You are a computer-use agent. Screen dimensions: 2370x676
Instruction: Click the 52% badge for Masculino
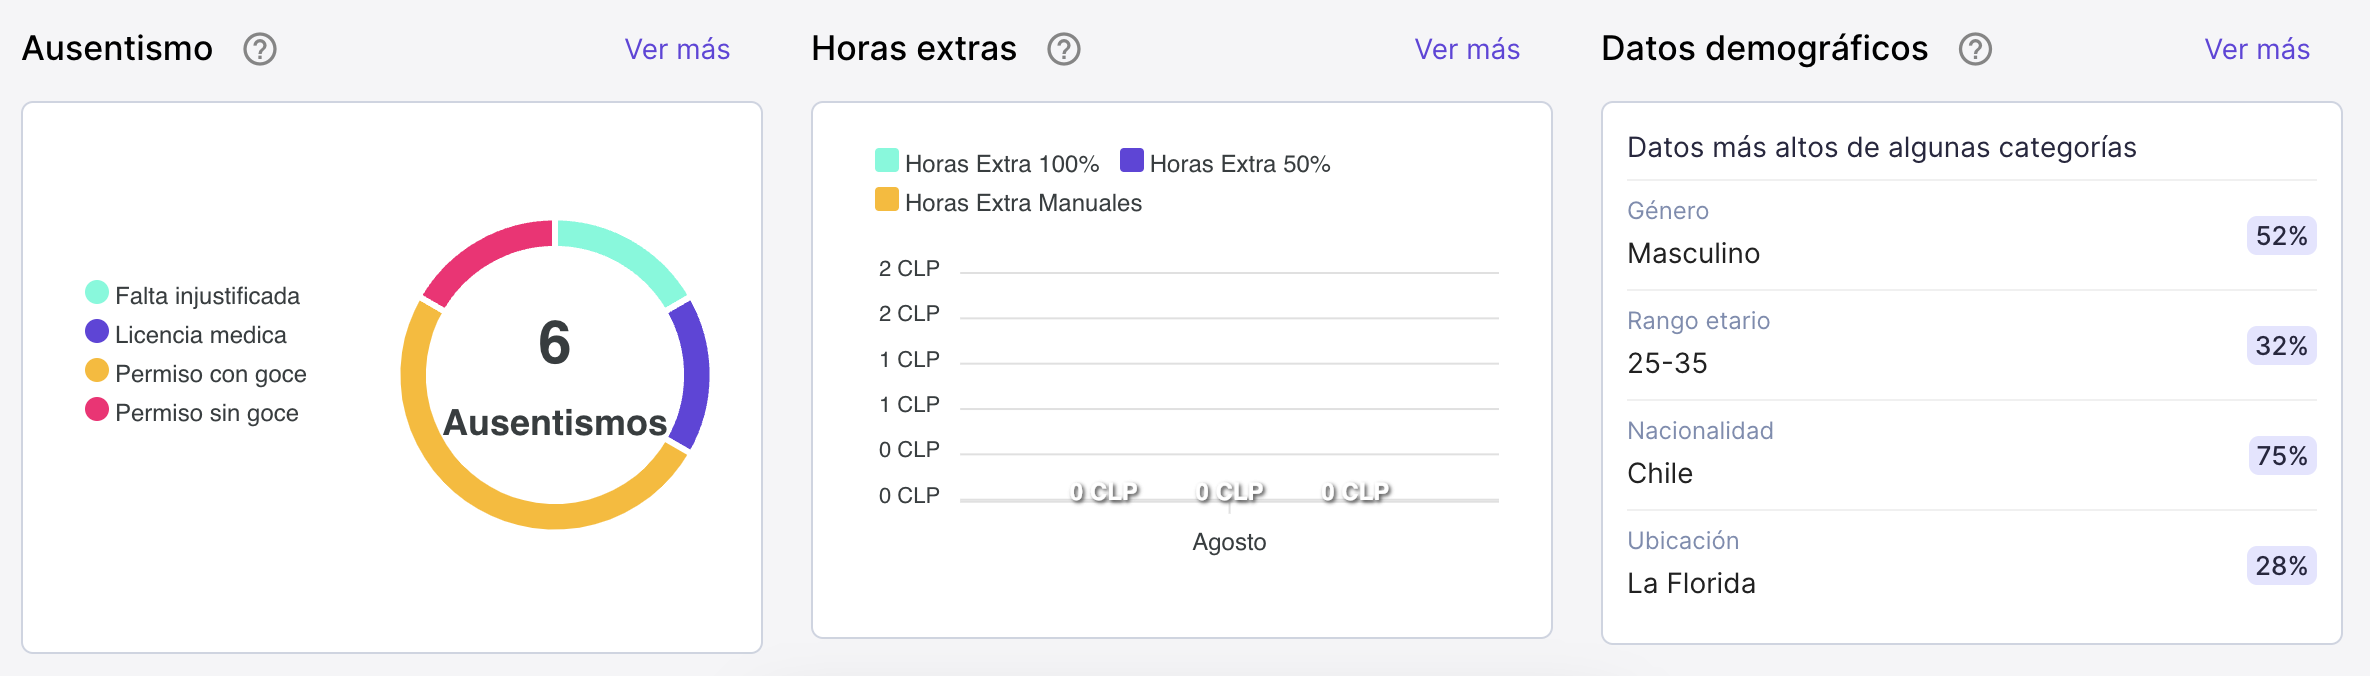click(x=2281, y=236)
